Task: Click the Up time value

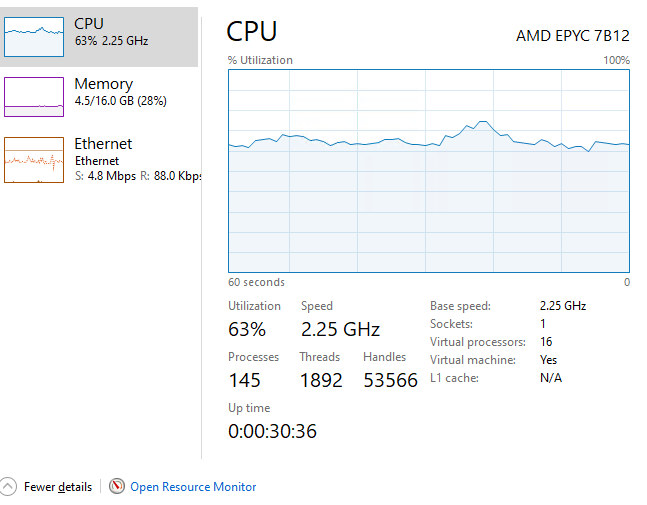Action: click(272, 431)
